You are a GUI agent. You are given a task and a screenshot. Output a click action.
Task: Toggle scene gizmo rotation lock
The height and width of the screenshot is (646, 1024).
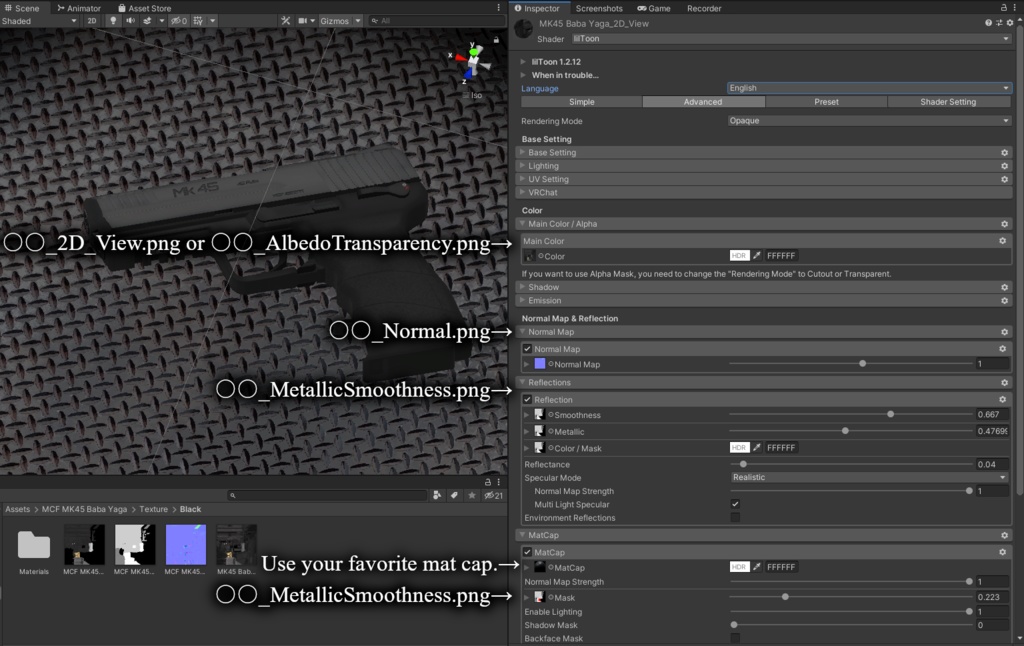tap(496, 40)
